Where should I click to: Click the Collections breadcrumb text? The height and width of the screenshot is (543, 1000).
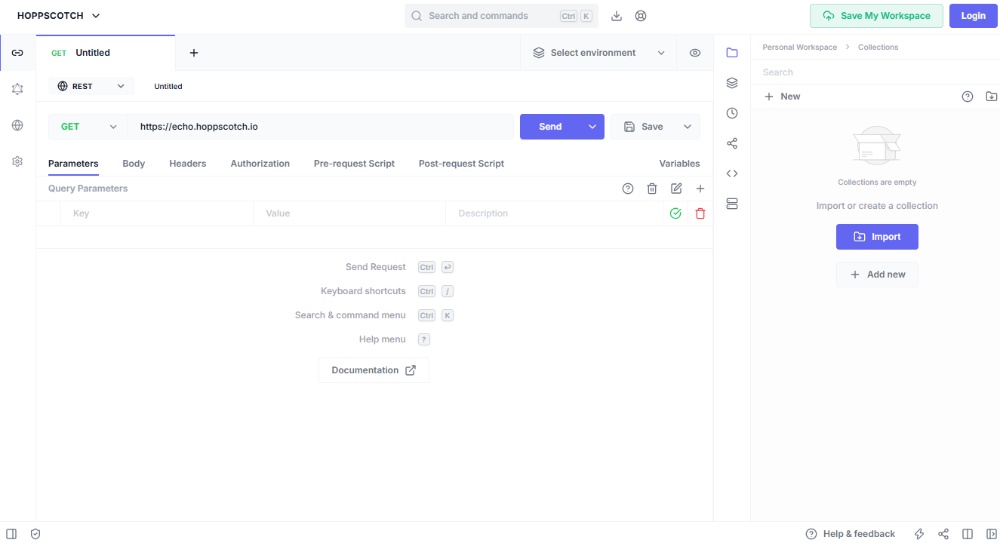pos(878,47)
